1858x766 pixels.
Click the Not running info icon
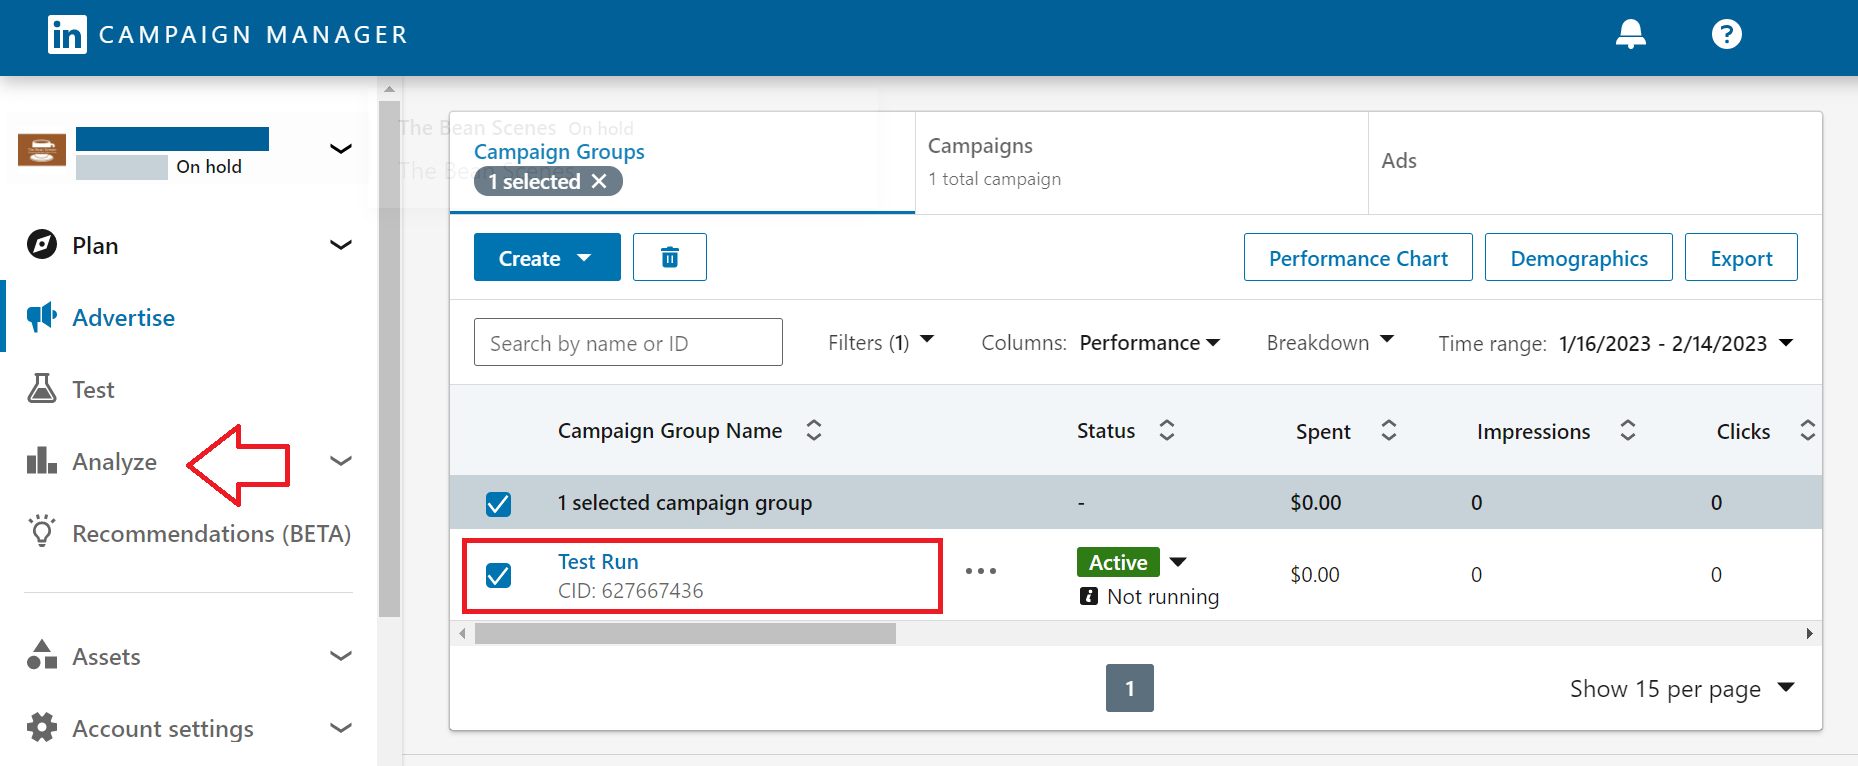point(1089,596)
